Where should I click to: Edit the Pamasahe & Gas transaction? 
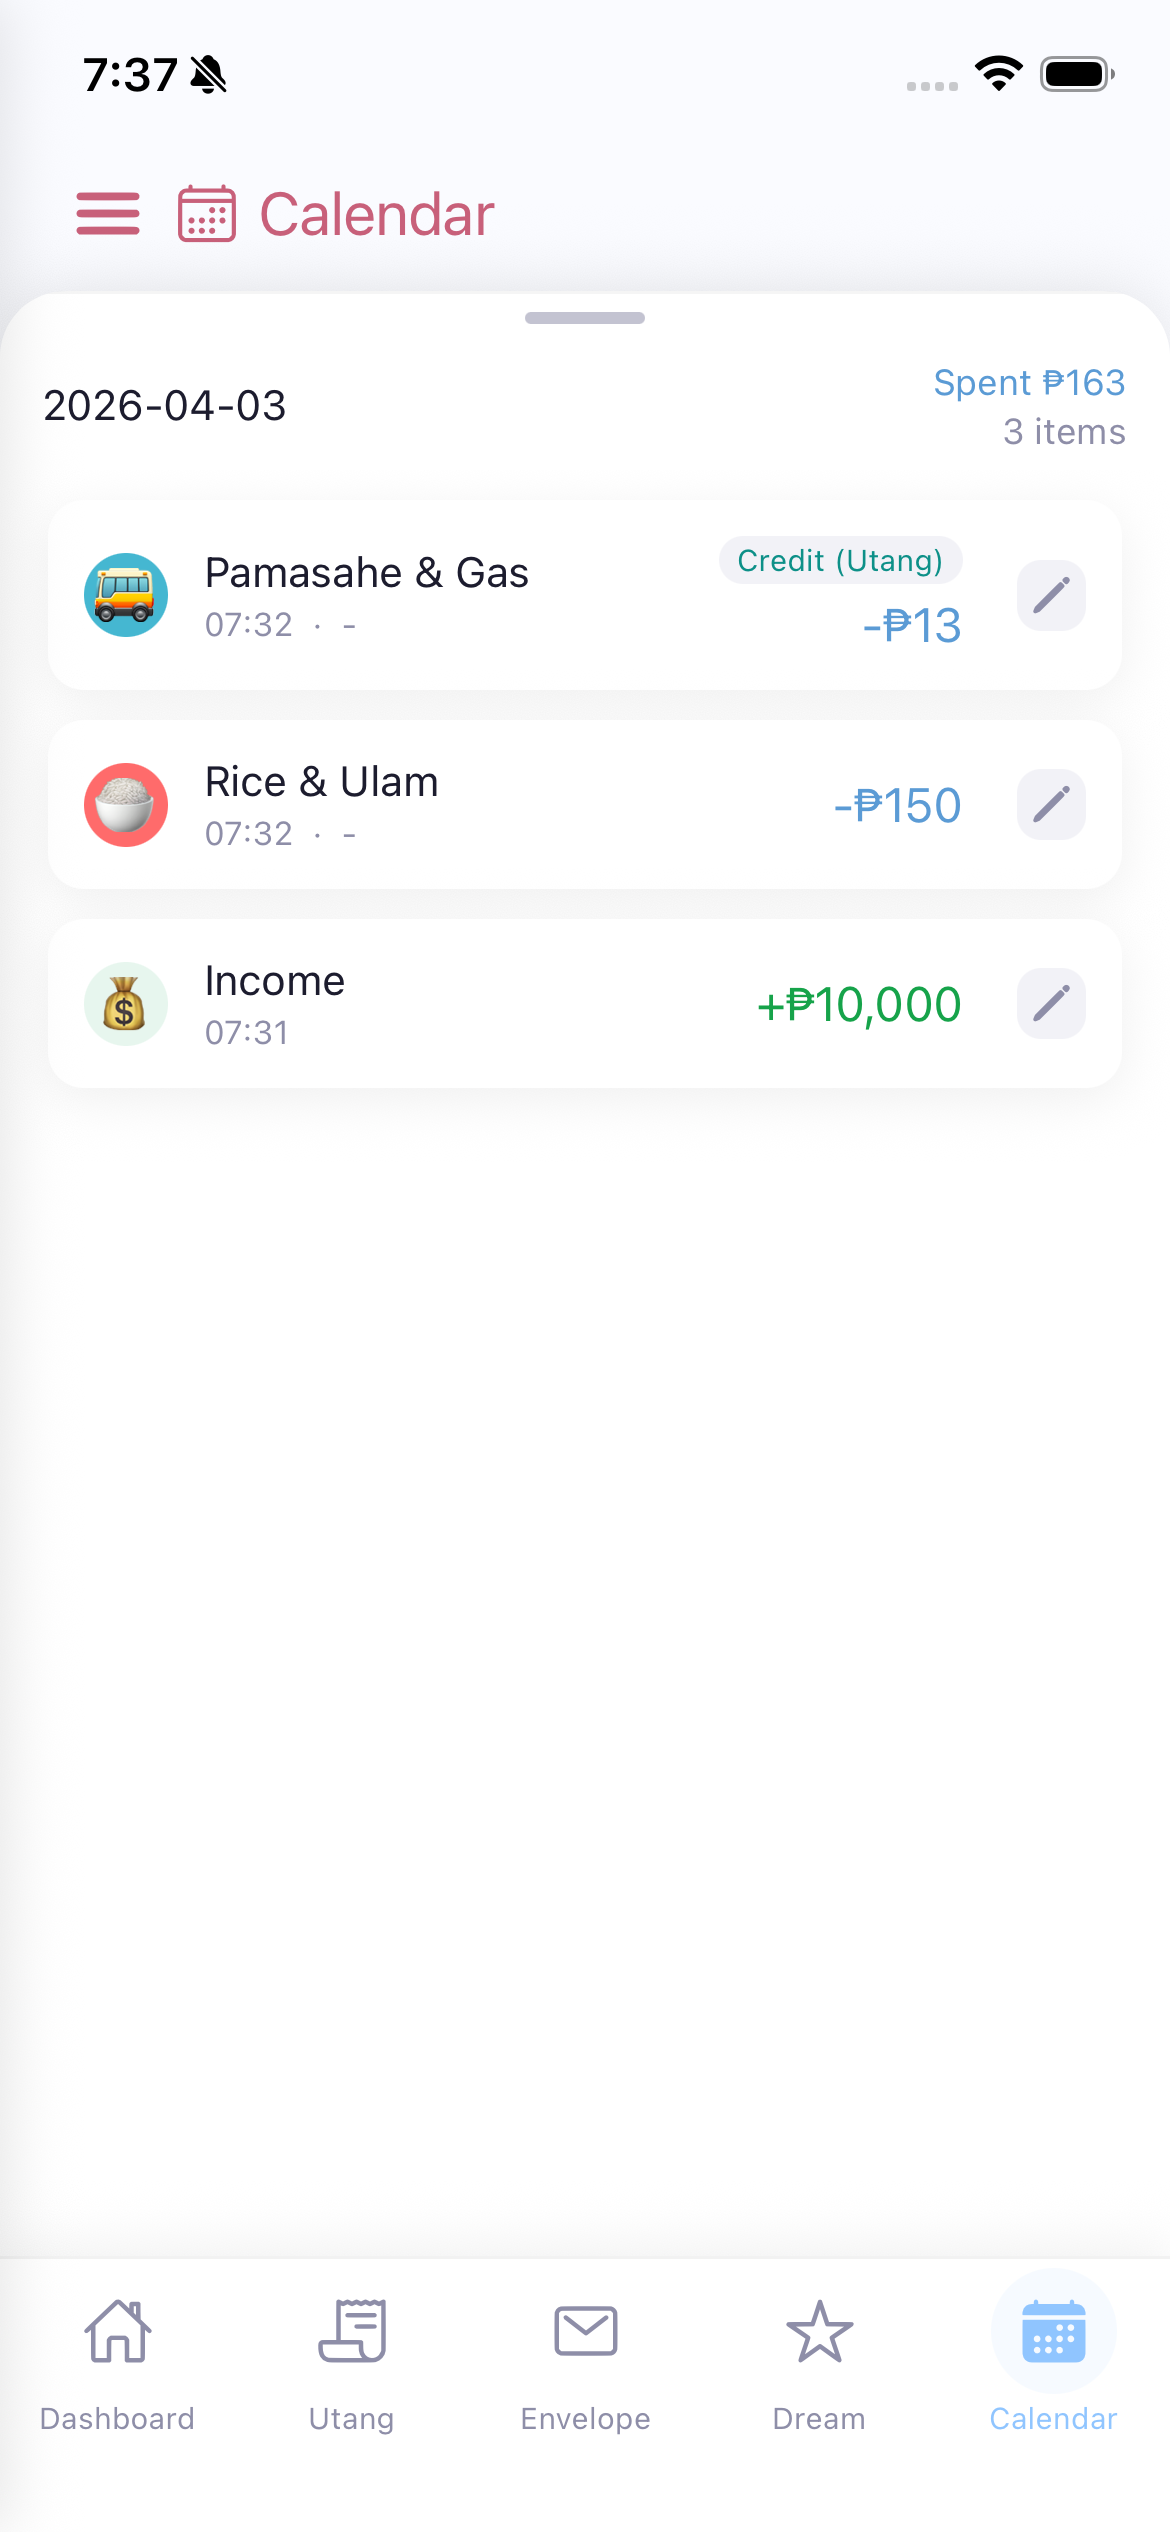click(1051, 596)
